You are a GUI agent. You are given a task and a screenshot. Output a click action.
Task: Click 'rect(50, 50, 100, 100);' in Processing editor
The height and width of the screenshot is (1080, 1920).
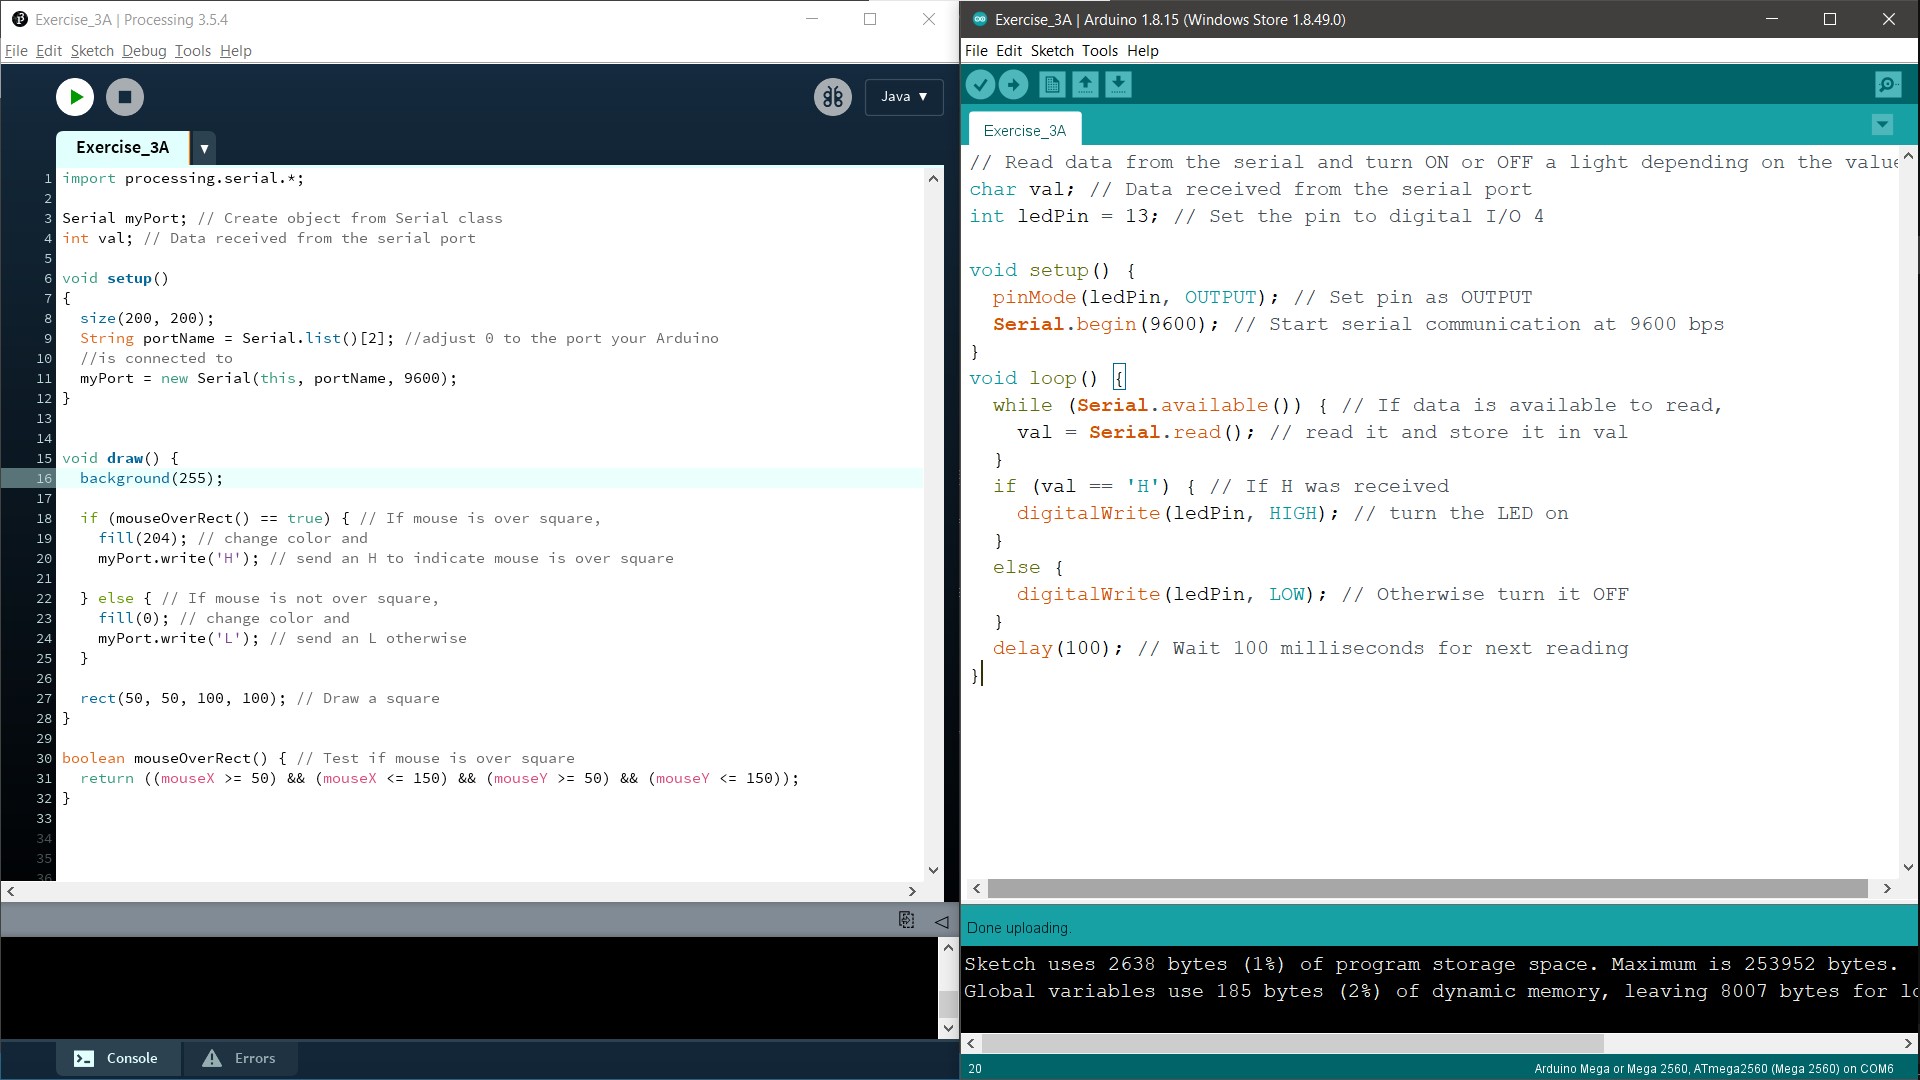tap(183, 699)
